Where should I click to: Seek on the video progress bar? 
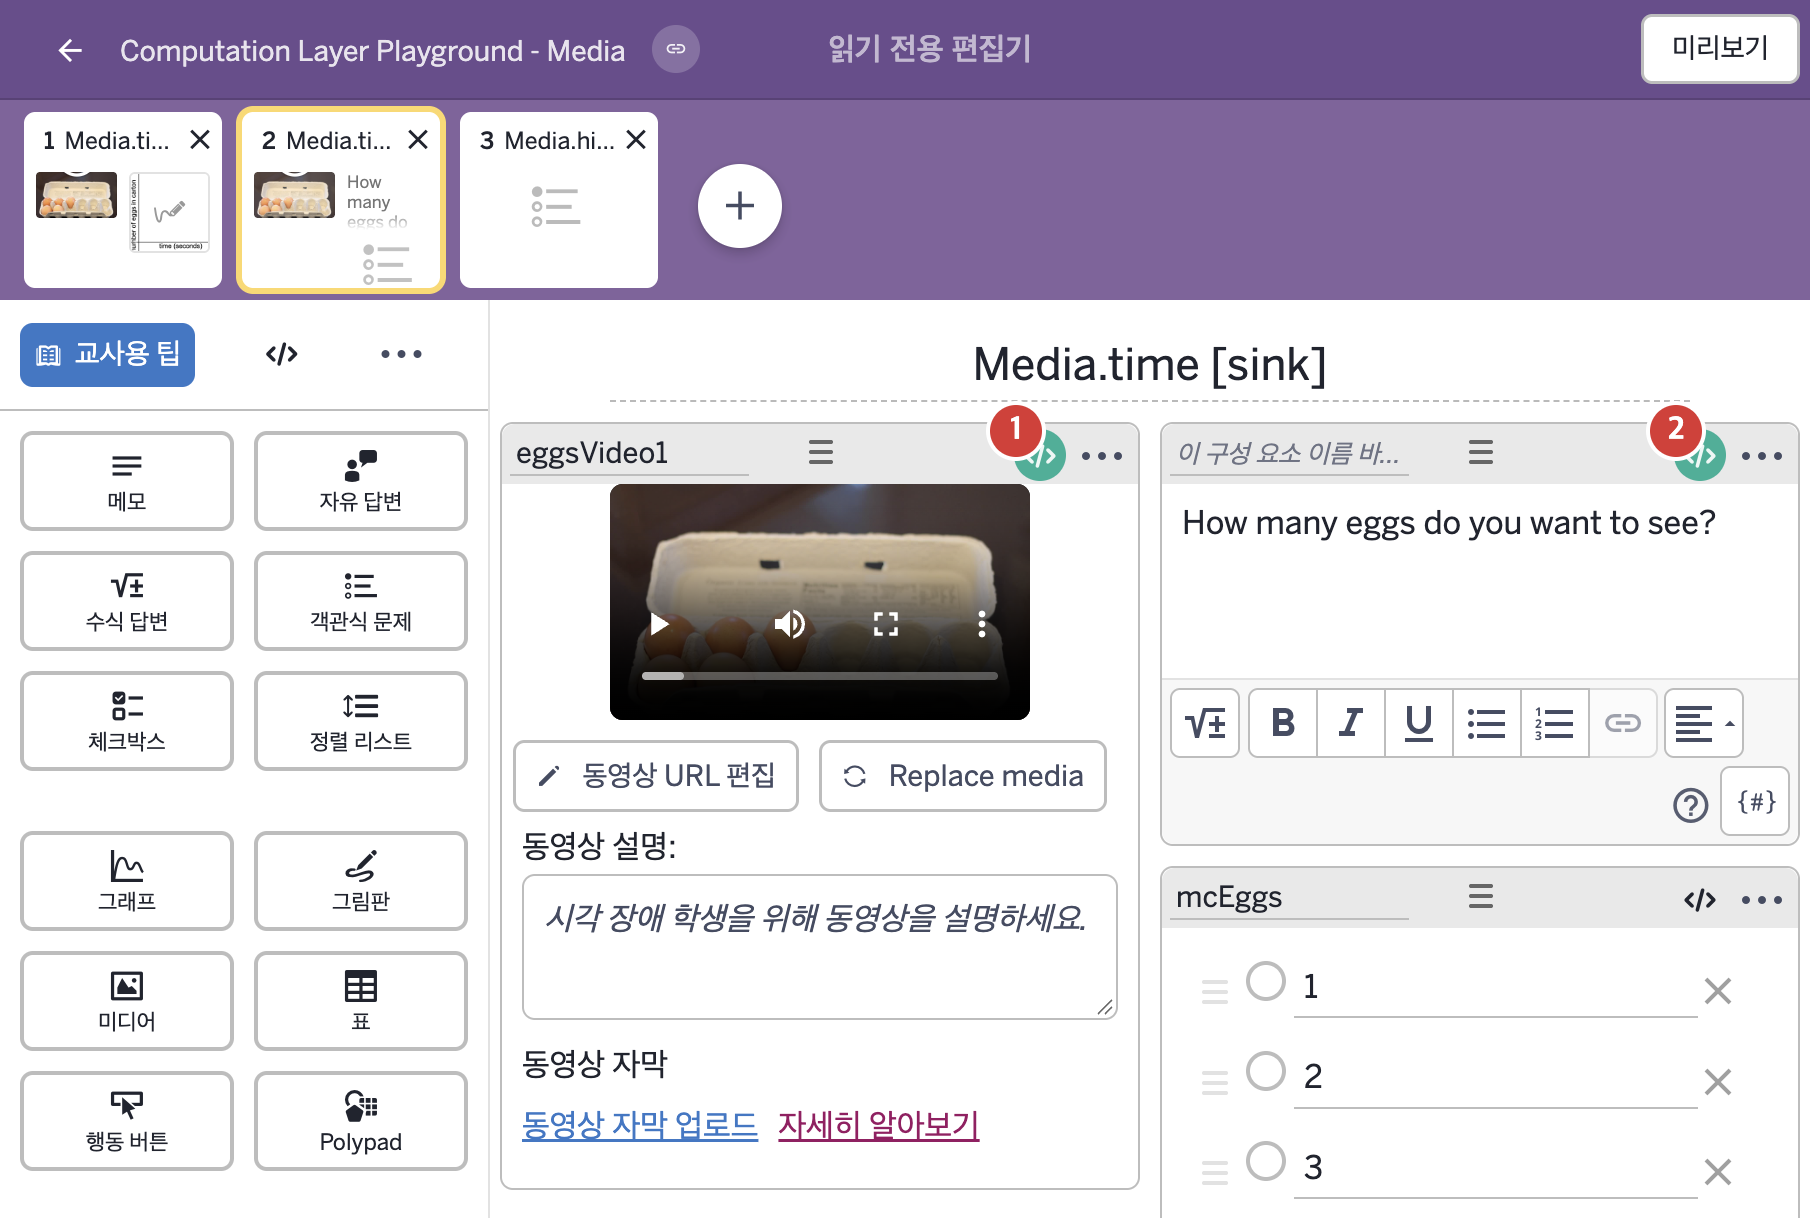(x=820, y=676)
